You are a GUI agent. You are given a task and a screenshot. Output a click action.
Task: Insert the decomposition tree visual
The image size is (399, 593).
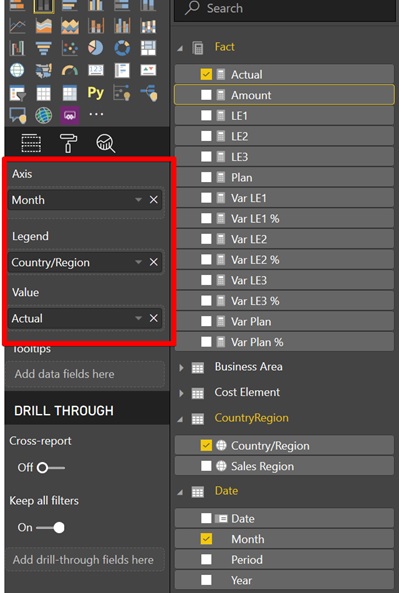(x=149, y=93)
